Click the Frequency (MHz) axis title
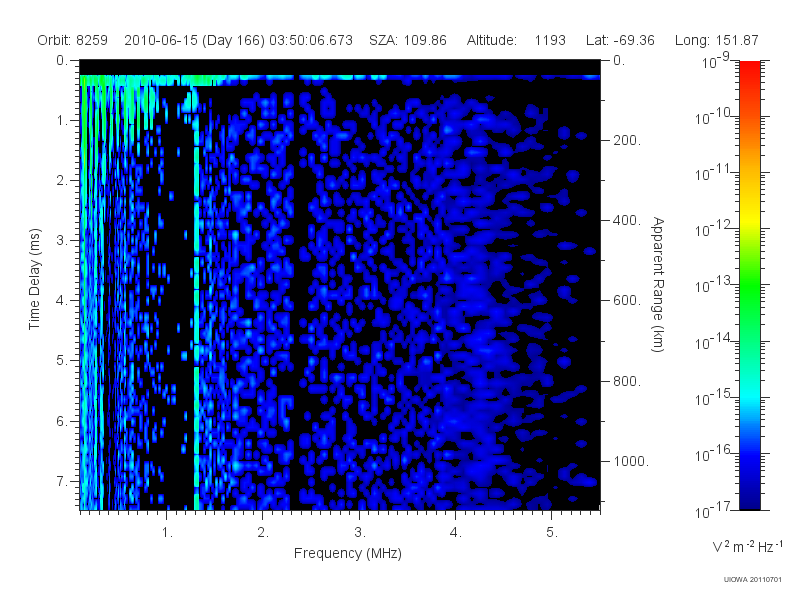 348,554
